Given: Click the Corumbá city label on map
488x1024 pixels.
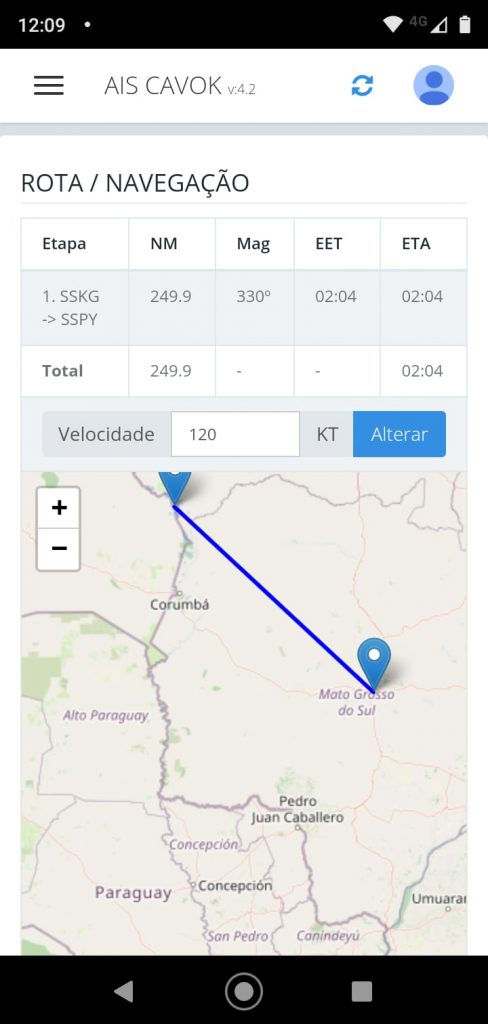Looking at the screenshot, I should [x=180, y=605].
